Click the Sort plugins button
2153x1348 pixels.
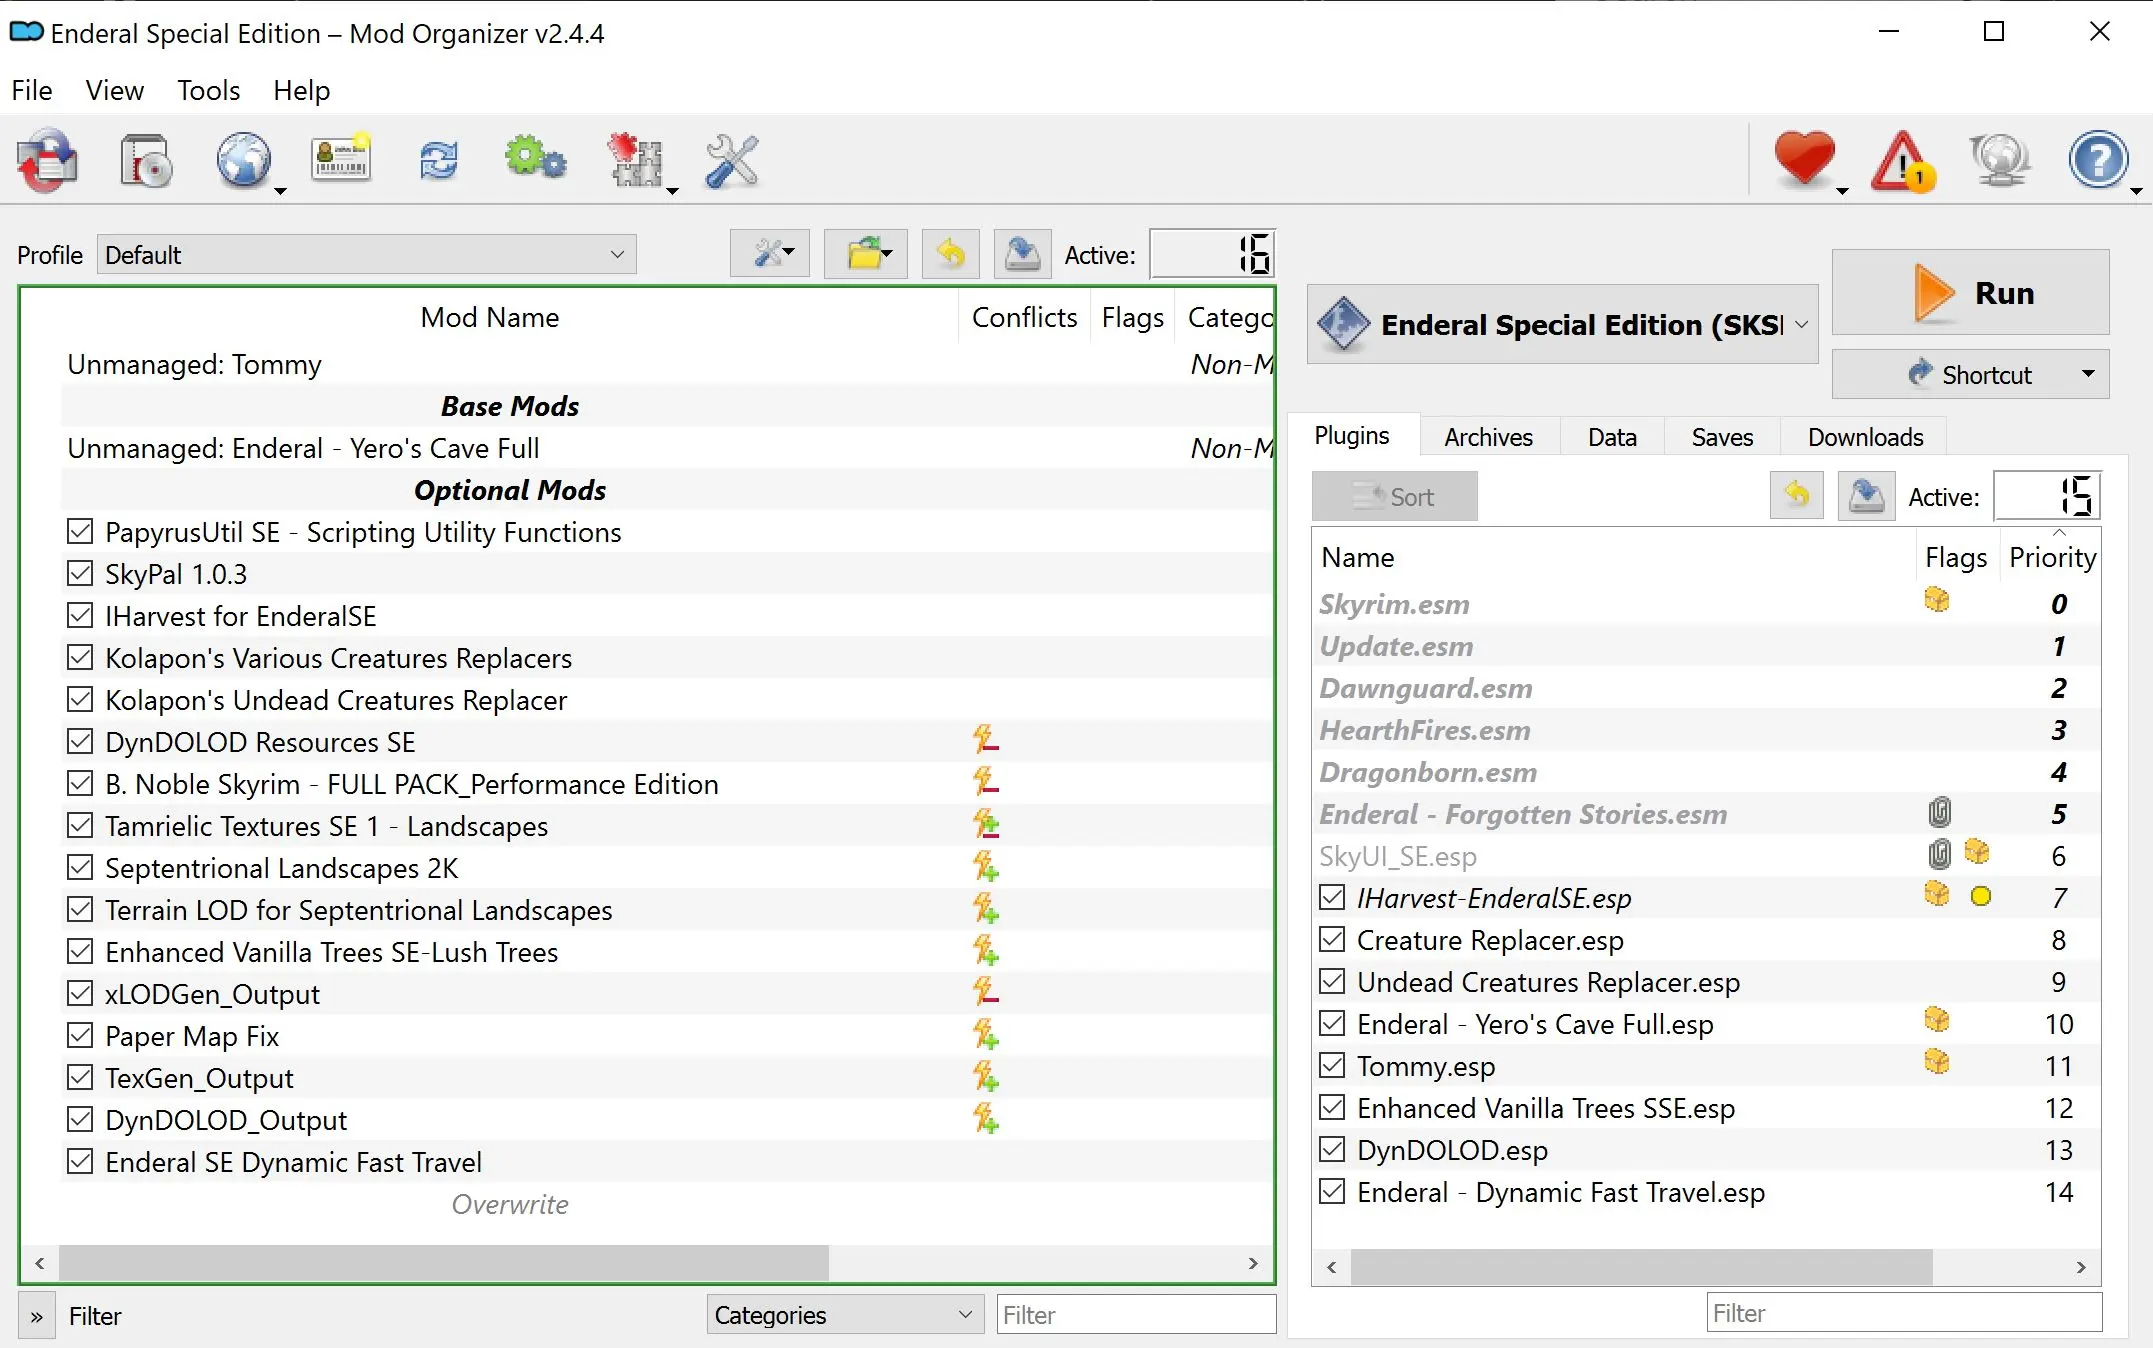(x=1394, y=497)
